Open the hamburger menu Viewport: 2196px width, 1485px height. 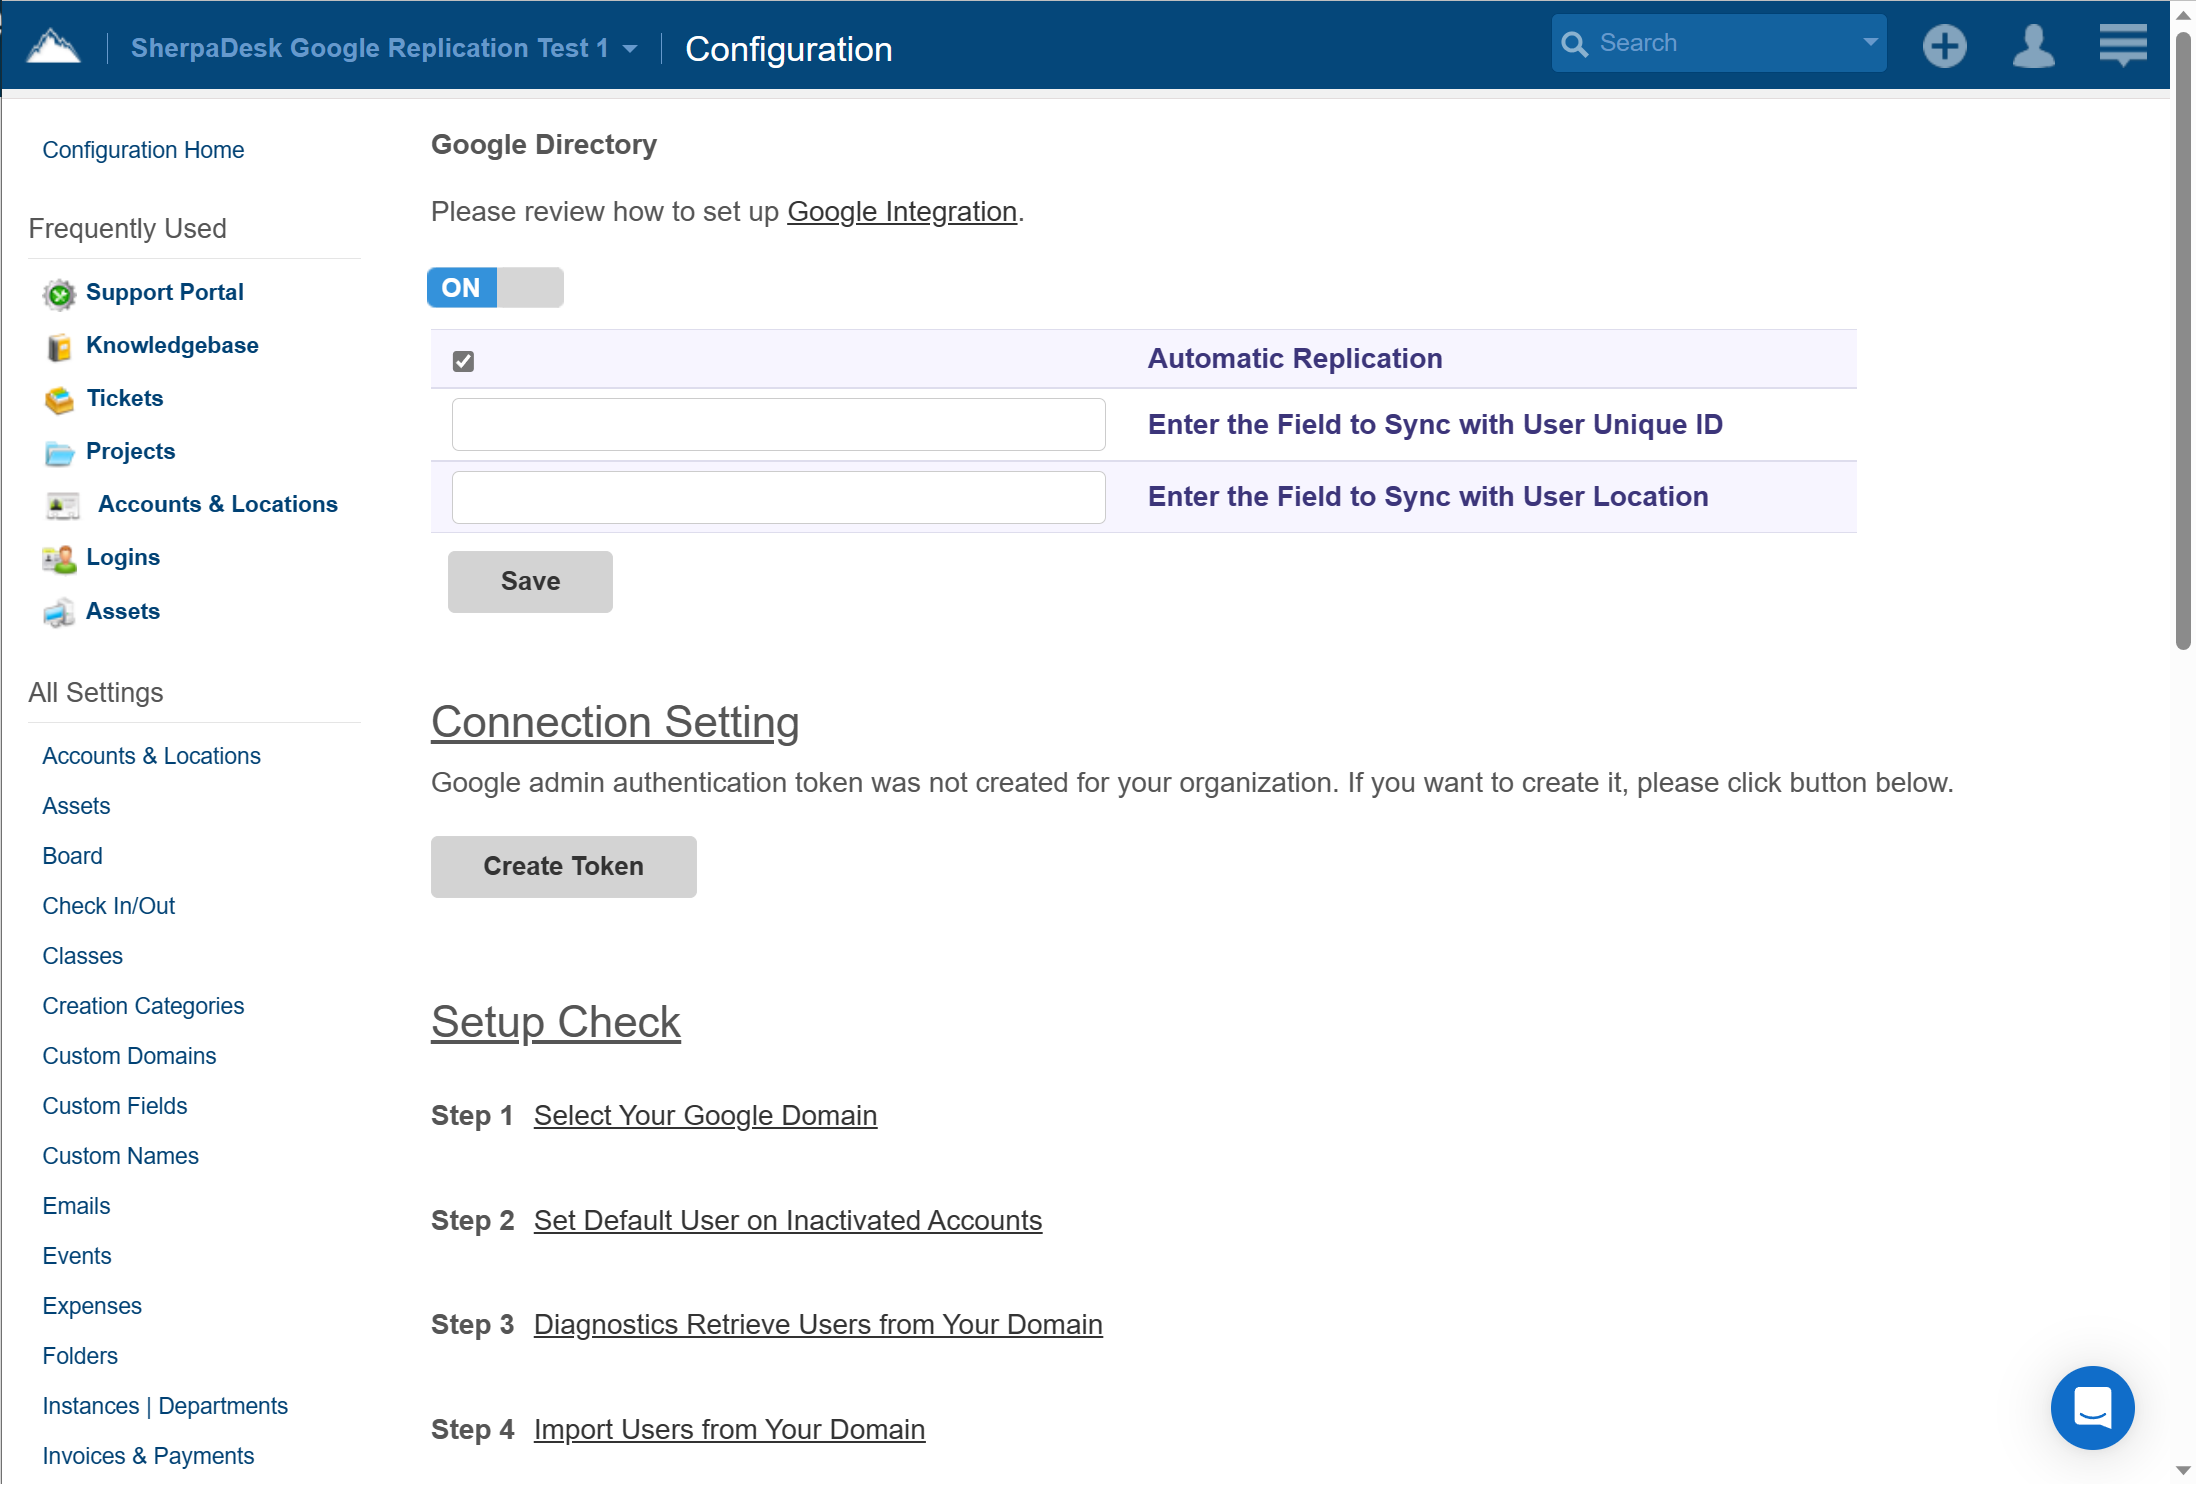(2122, 45)
